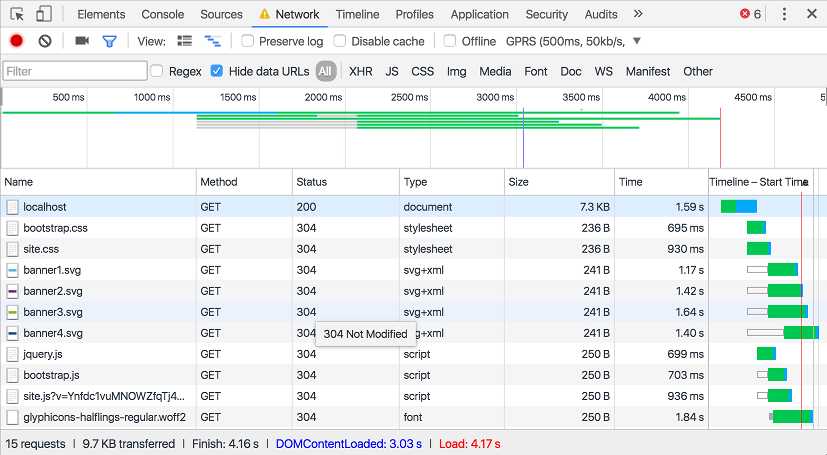Clear the network log with the ban icon
The width and height of the screenshot is (827, 455).
coord(45,41)
